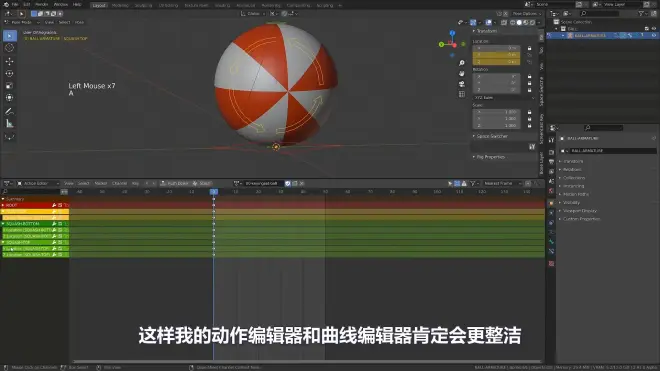The image size is (660, 371).
Task: Click the Blender logo menu icon
Action: tap(6, 5)
